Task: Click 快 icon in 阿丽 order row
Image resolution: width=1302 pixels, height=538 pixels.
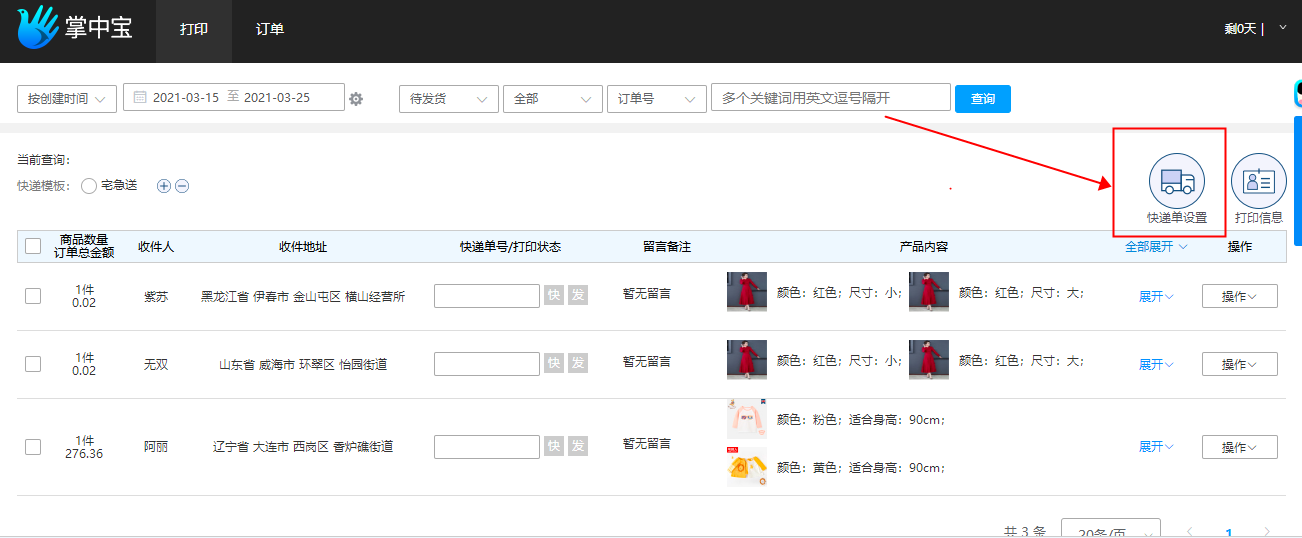Action: click(554, 446)
